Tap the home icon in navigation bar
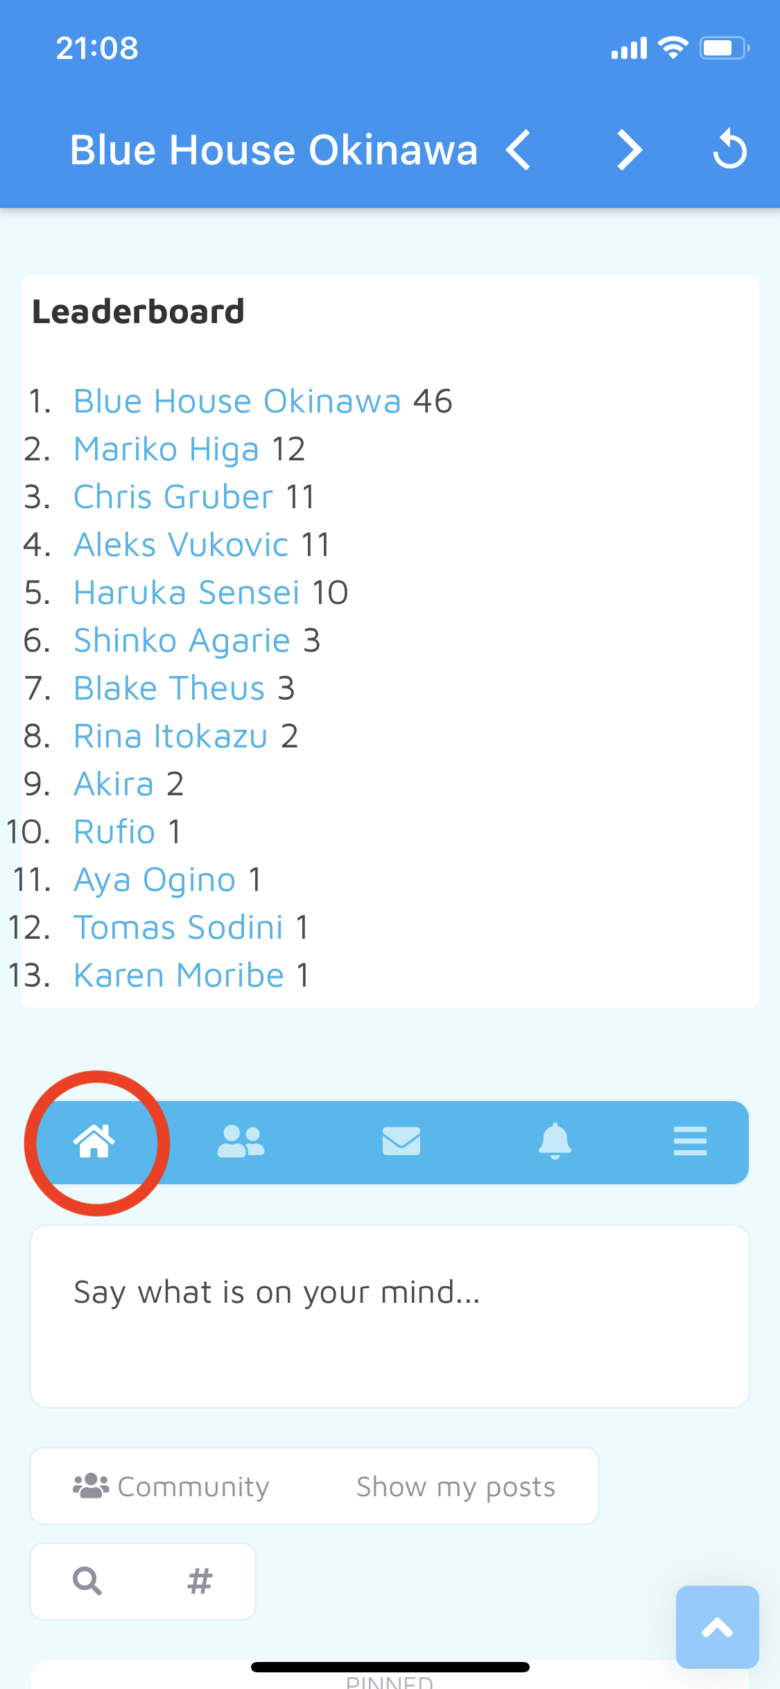 94,1141
